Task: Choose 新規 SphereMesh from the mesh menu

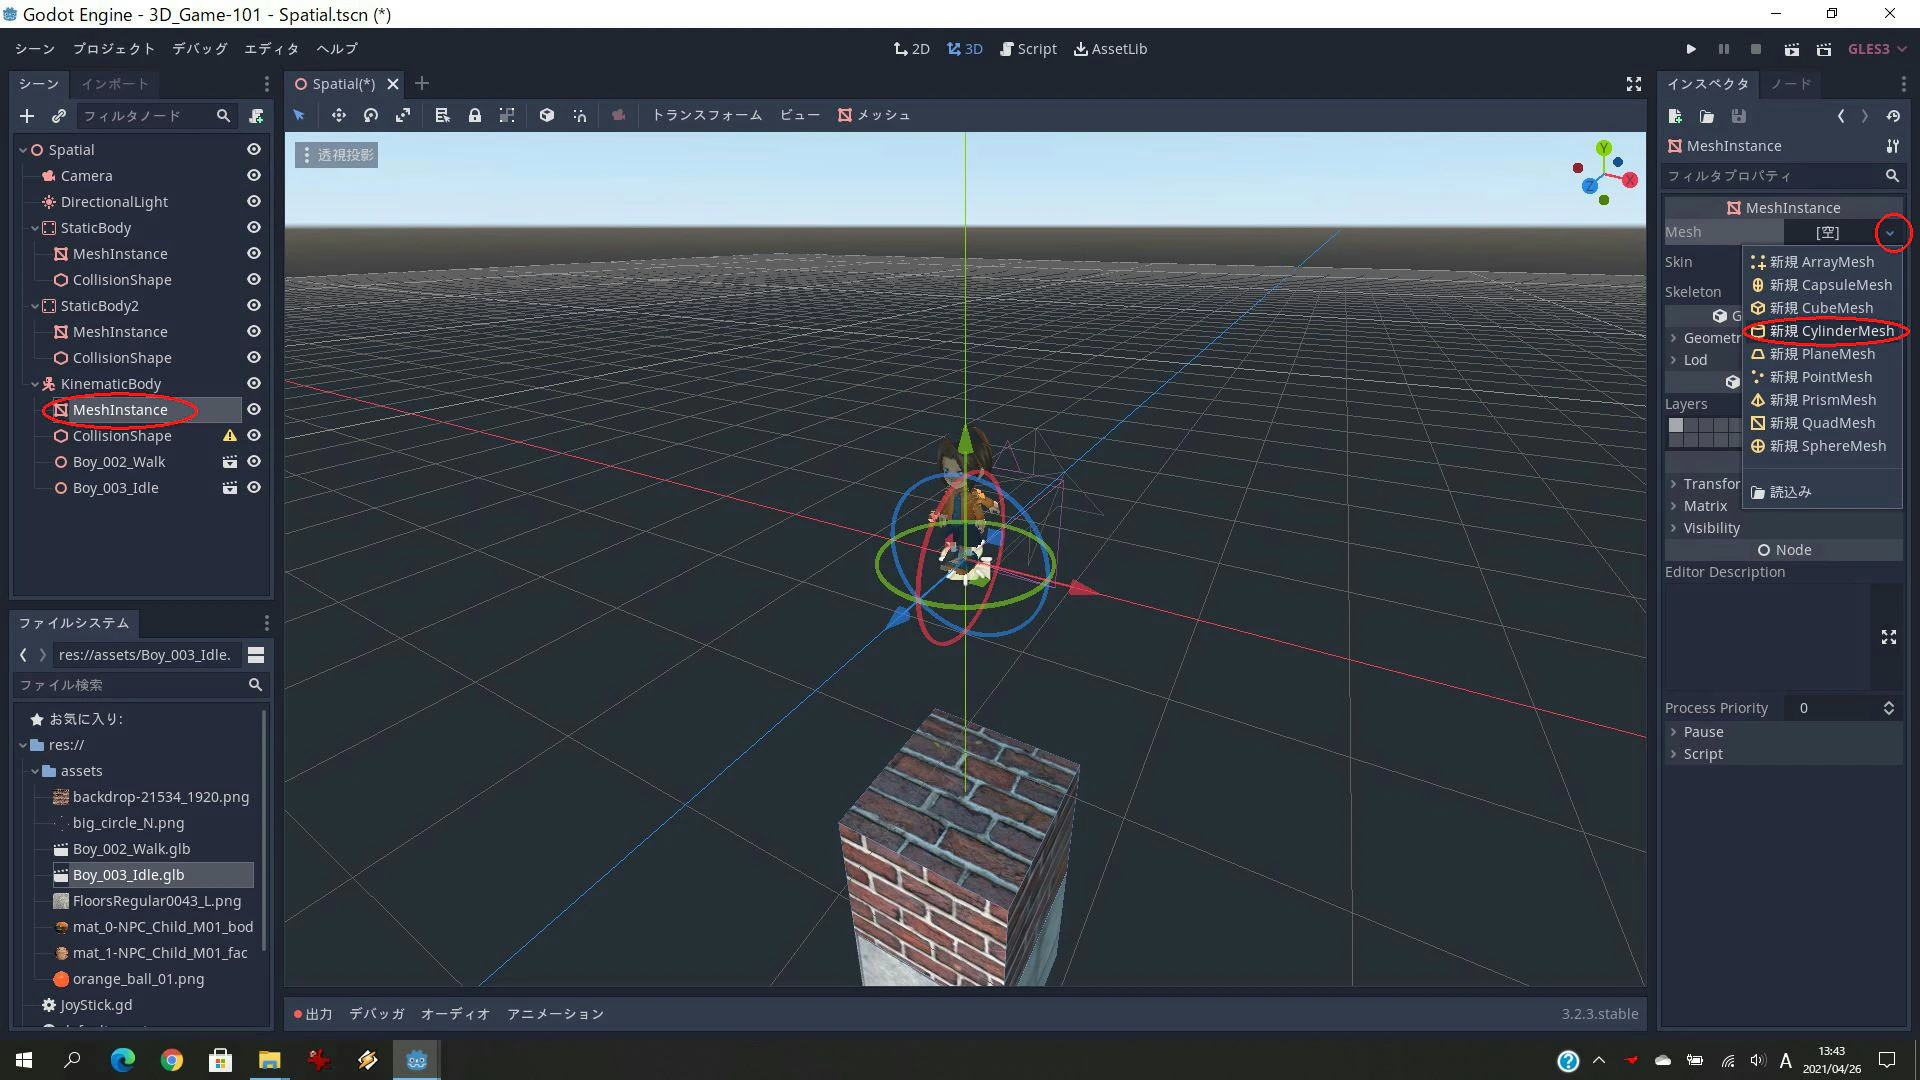Action: coord(1822,446)
